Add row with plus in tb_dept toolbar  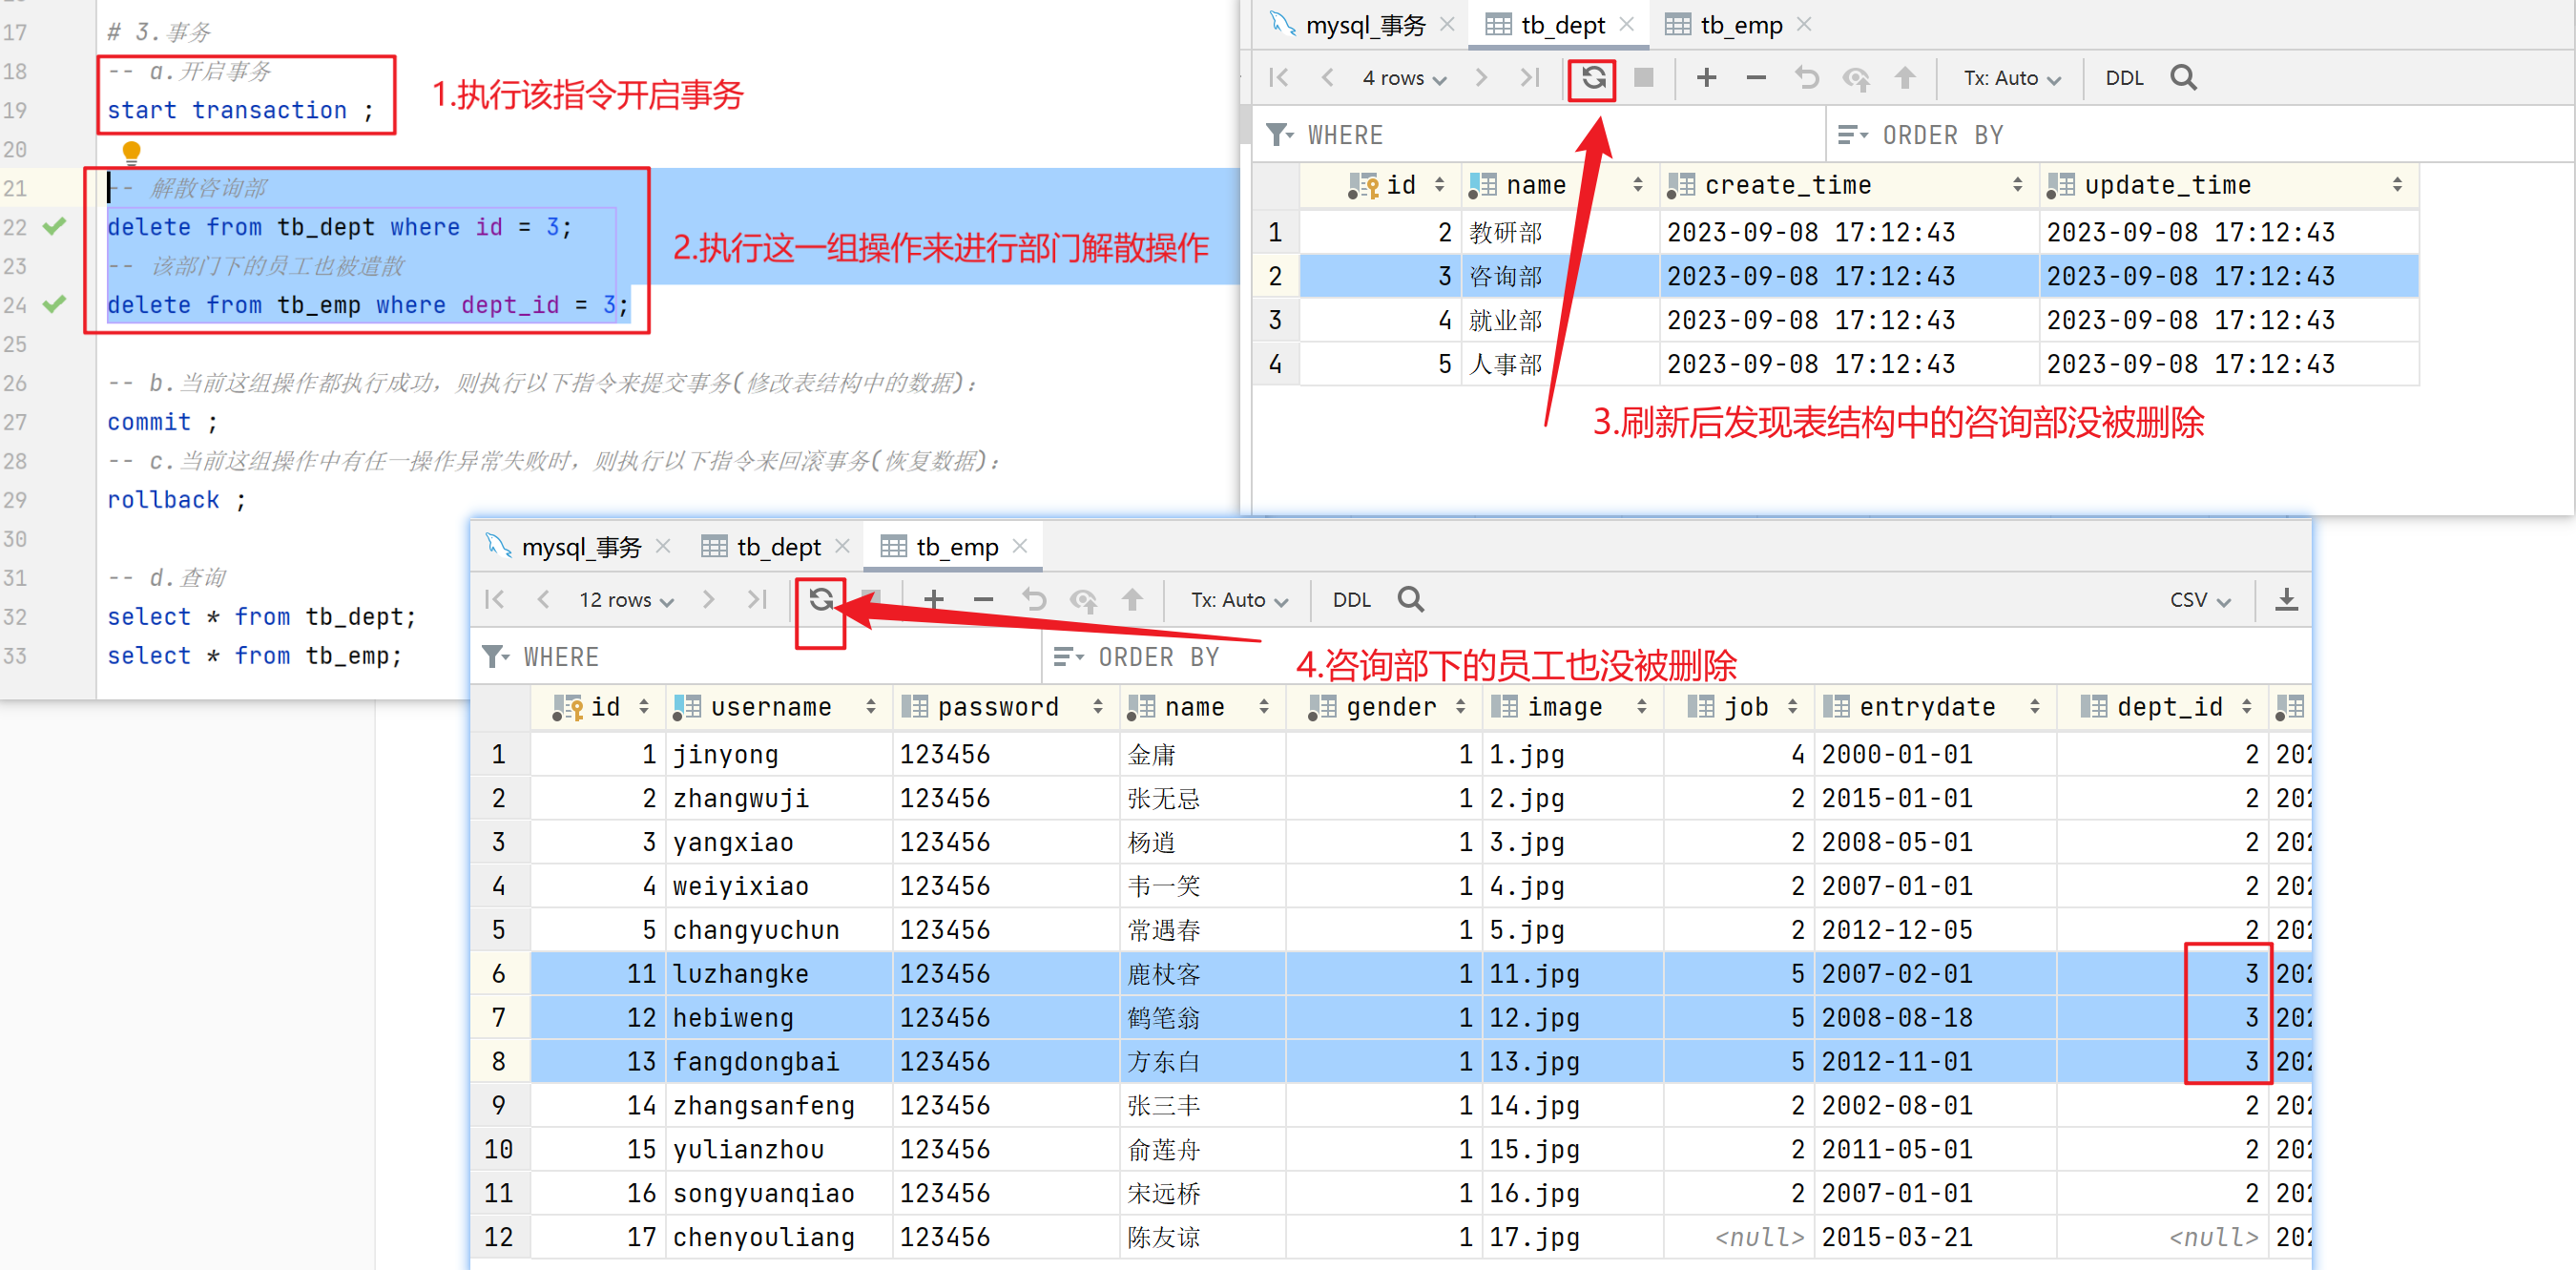1707,77
